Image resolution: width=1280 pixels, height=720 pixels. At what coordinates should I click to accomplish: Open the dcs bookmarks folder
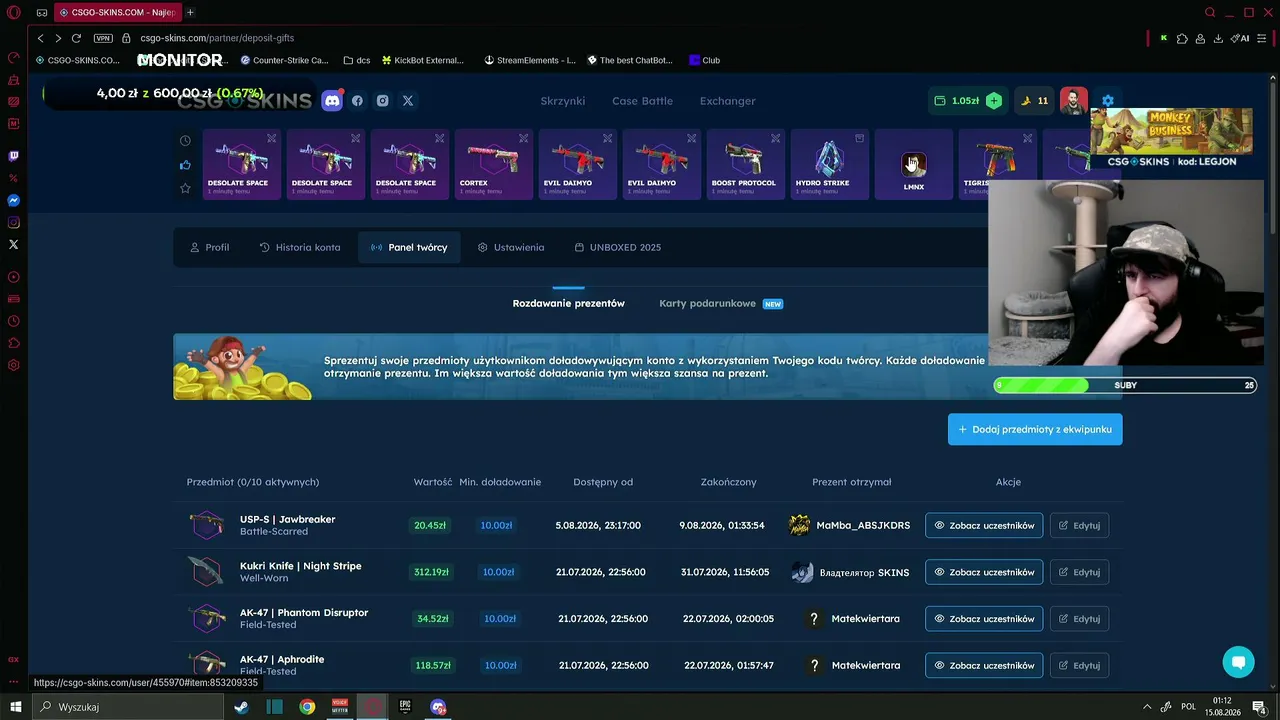[356, 60]
